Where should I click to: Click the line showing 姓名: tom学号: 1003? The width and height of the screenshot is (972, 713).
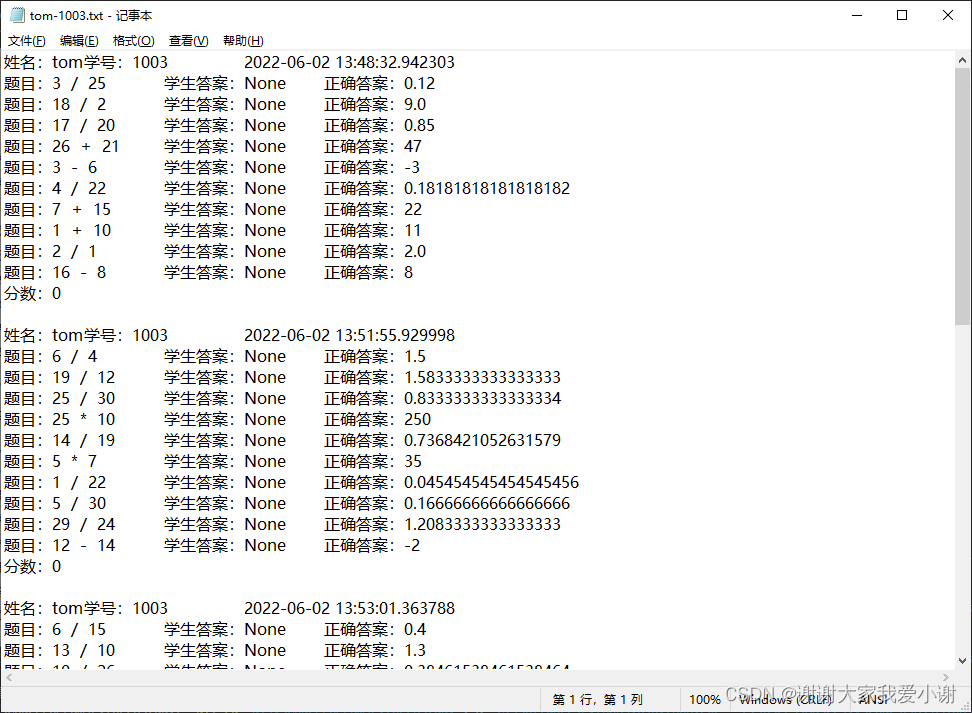tap(90, 61)
